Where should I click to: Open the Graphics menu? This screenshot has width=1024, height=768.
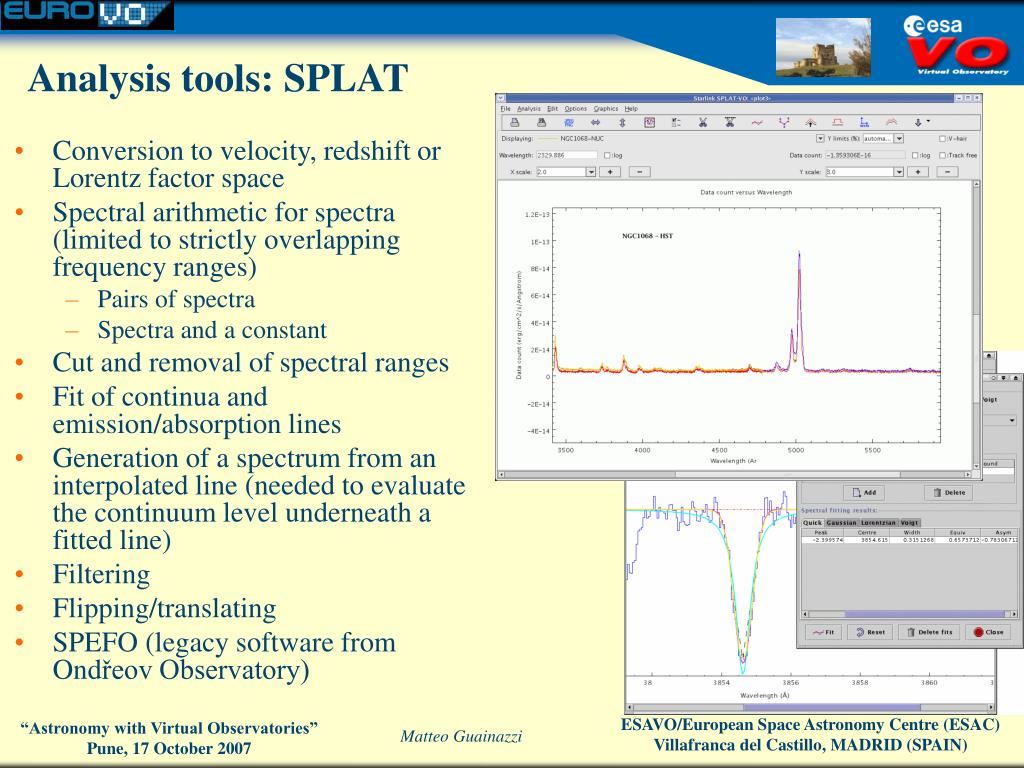606,108
